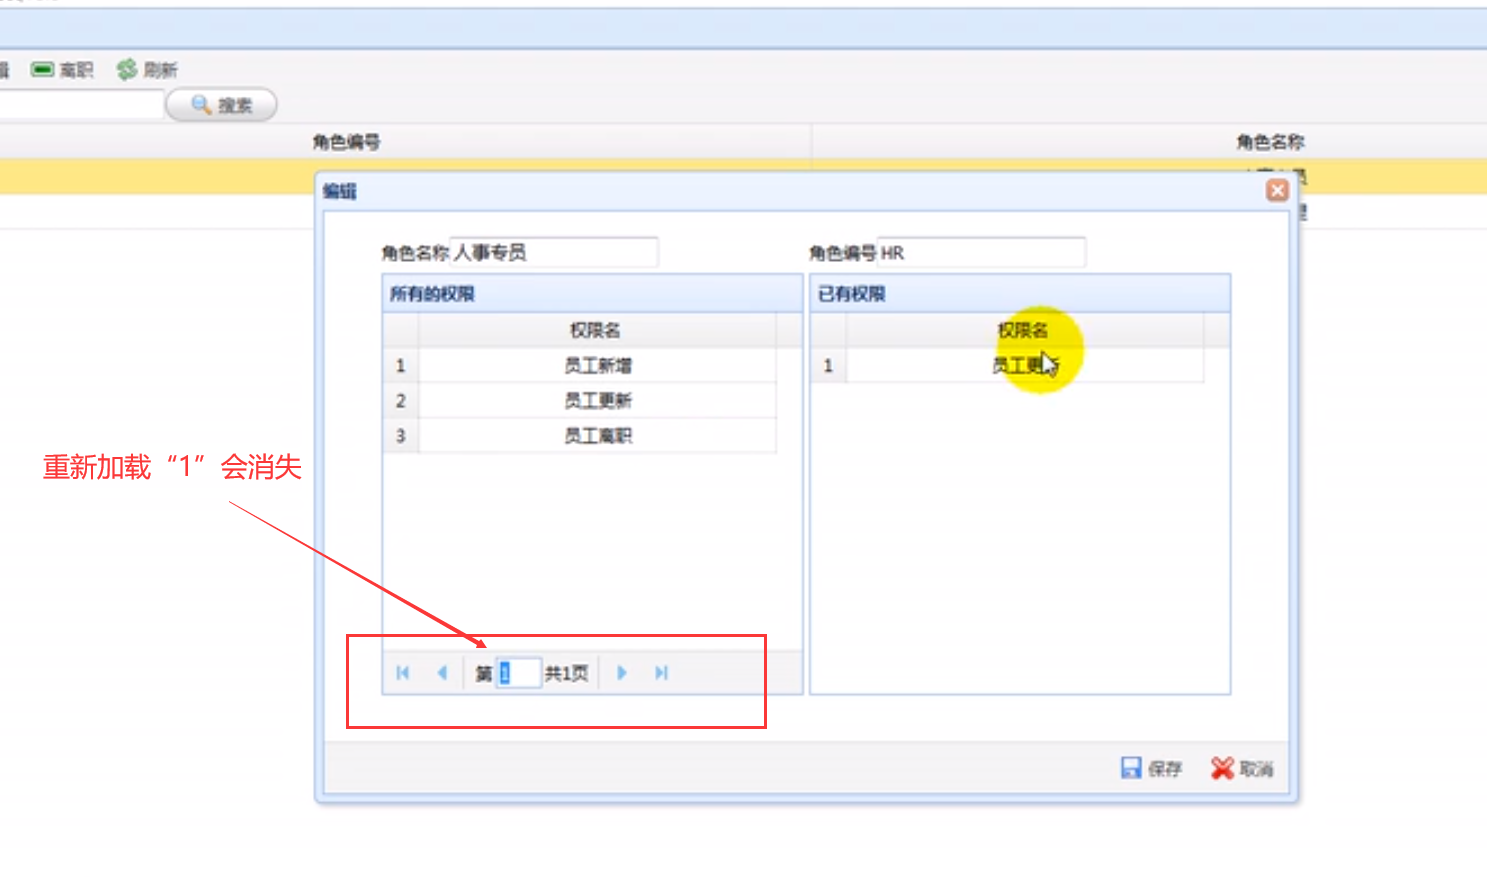Click the page number input box
1487x877 pixels.
(519, 673)
